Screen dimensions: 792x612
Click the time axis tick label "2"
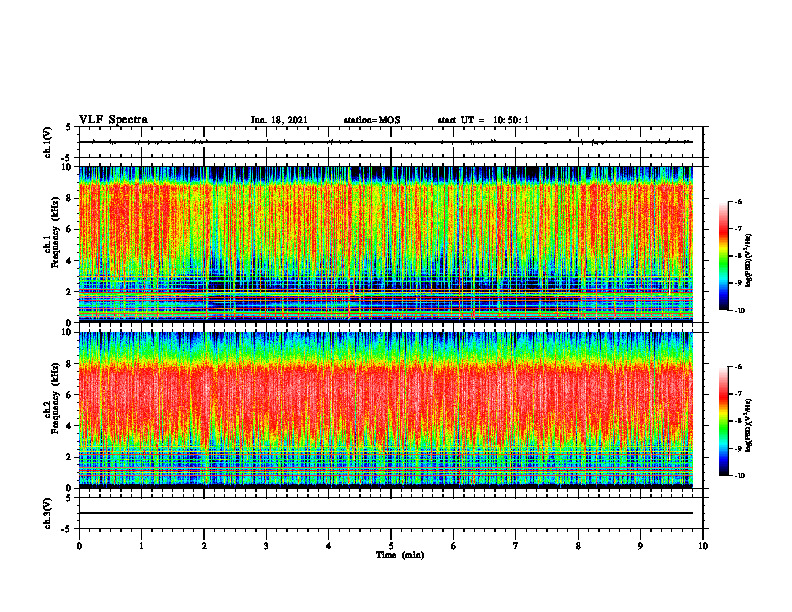tap(204, 546)
